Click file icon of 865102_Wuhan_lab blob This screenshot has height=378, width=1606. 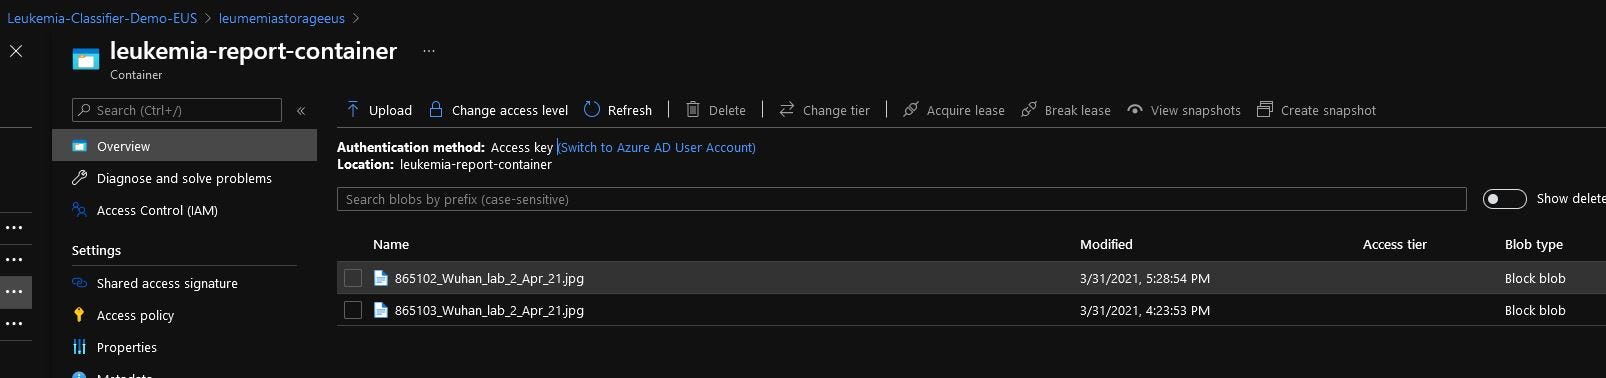pyautogui.click(x=380, y=278)
